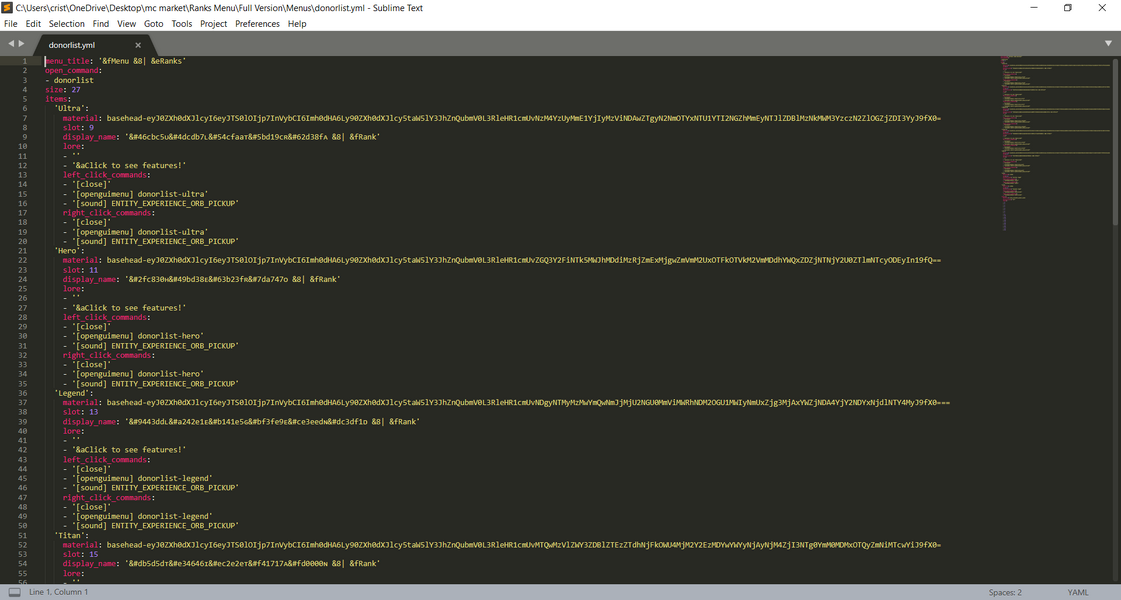Click line number 1 in gutter
This screenshot has height=600, width=1121.
coord(24,62)
